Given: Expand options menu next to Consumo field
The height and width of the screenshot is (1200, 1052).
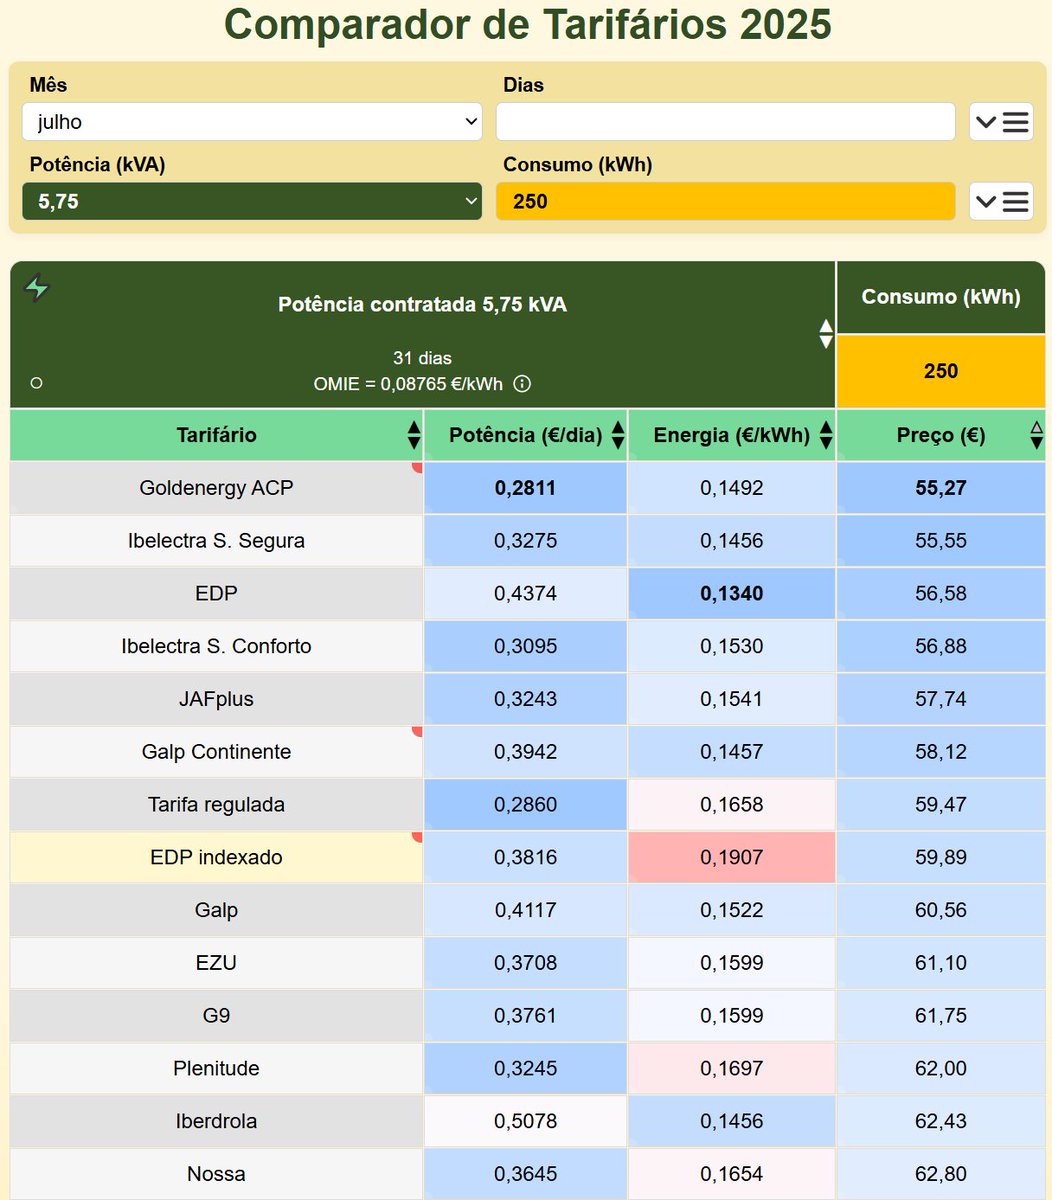Looking at the screenshot, I should [1001, 202].
